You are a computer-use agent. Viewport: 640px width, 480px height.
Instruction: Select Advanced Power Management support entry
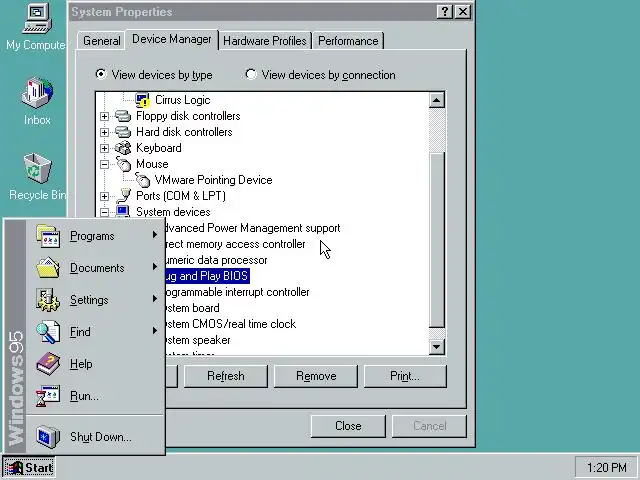(252, 228)
